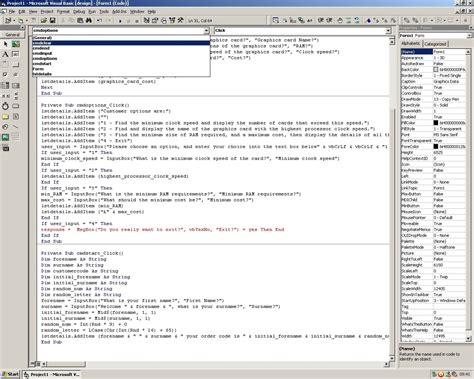Choose cmdstart in the object dropdown list

coord(121,64)
